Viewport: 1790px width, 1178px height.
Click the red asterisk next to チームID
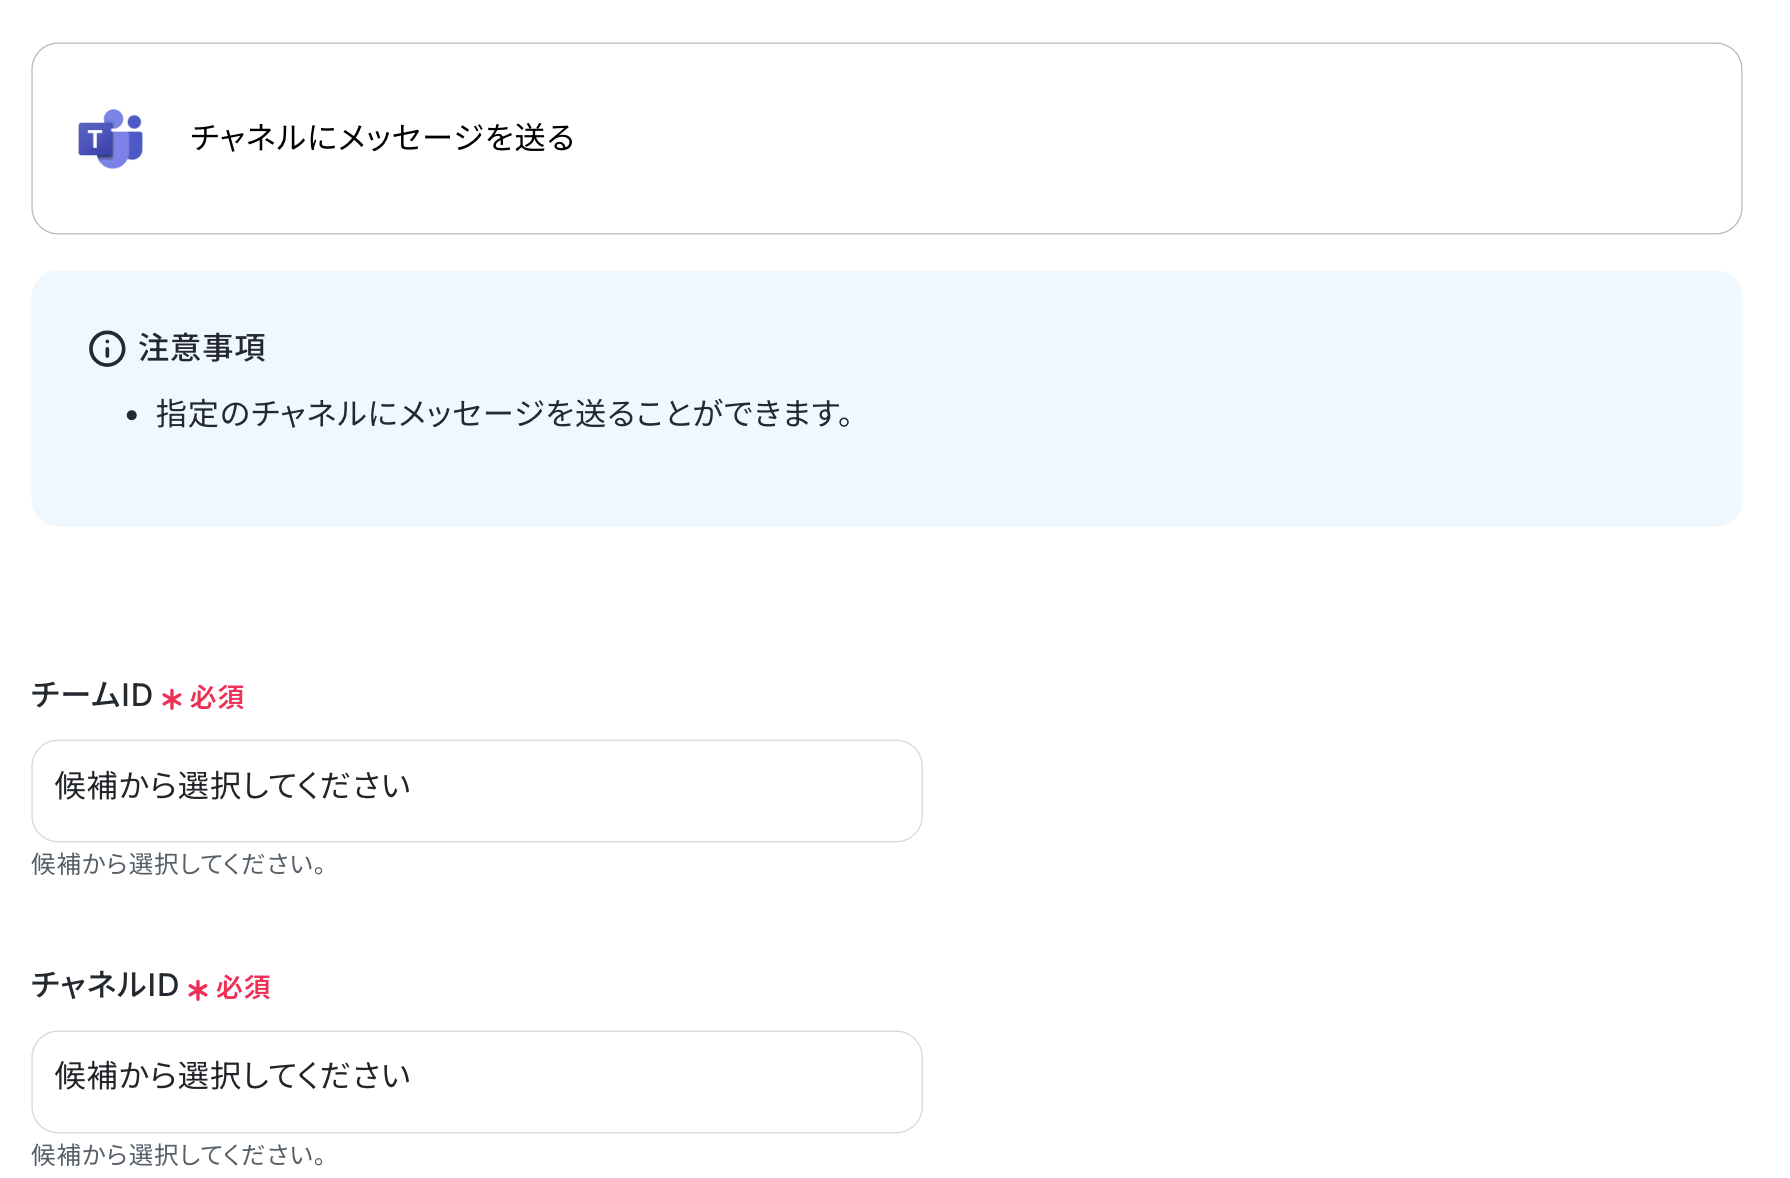click(172, 698)
